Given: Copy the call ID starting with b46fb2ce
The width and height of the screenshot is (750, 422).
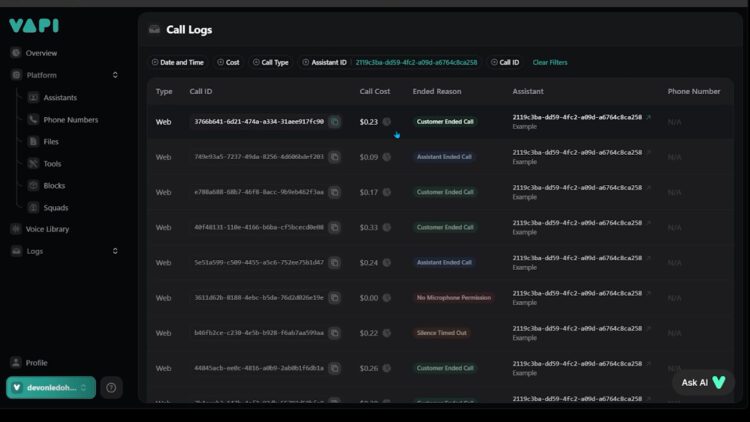Looking at the screenshot, I should pyautogui.click(x=335, y=333).
